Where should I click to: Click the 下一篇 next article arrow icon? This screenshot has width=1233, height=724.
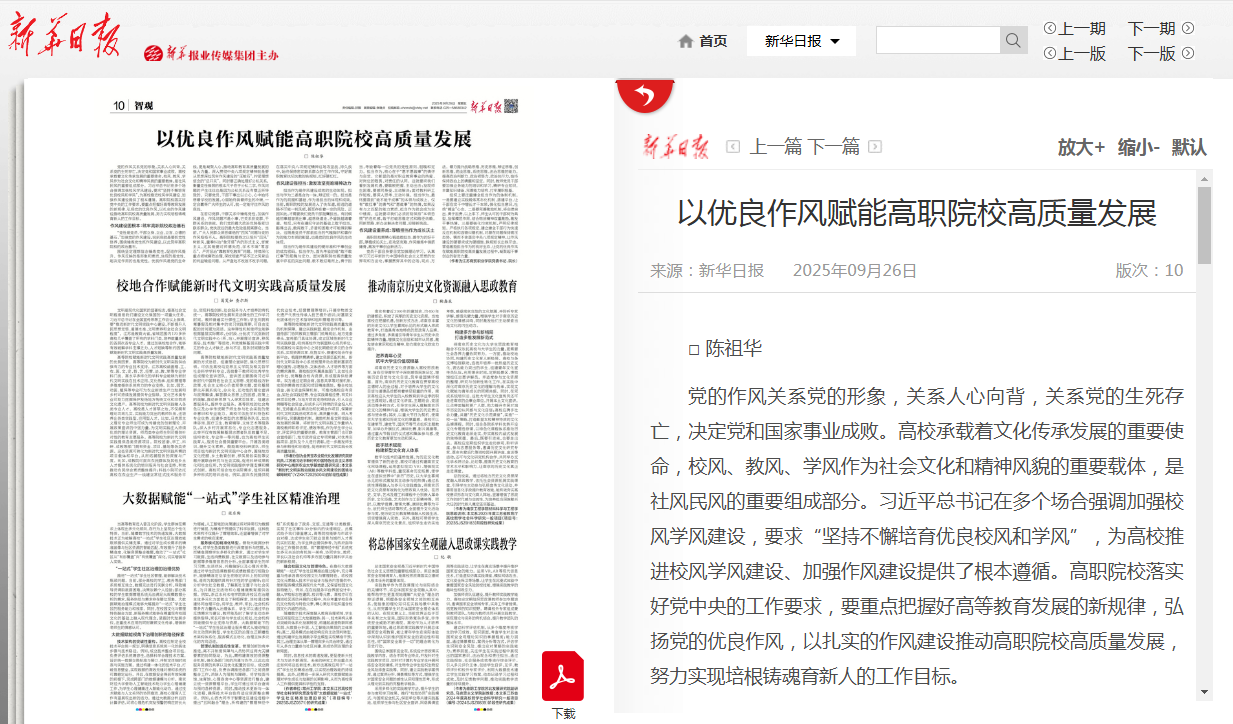tap(875, 147)
